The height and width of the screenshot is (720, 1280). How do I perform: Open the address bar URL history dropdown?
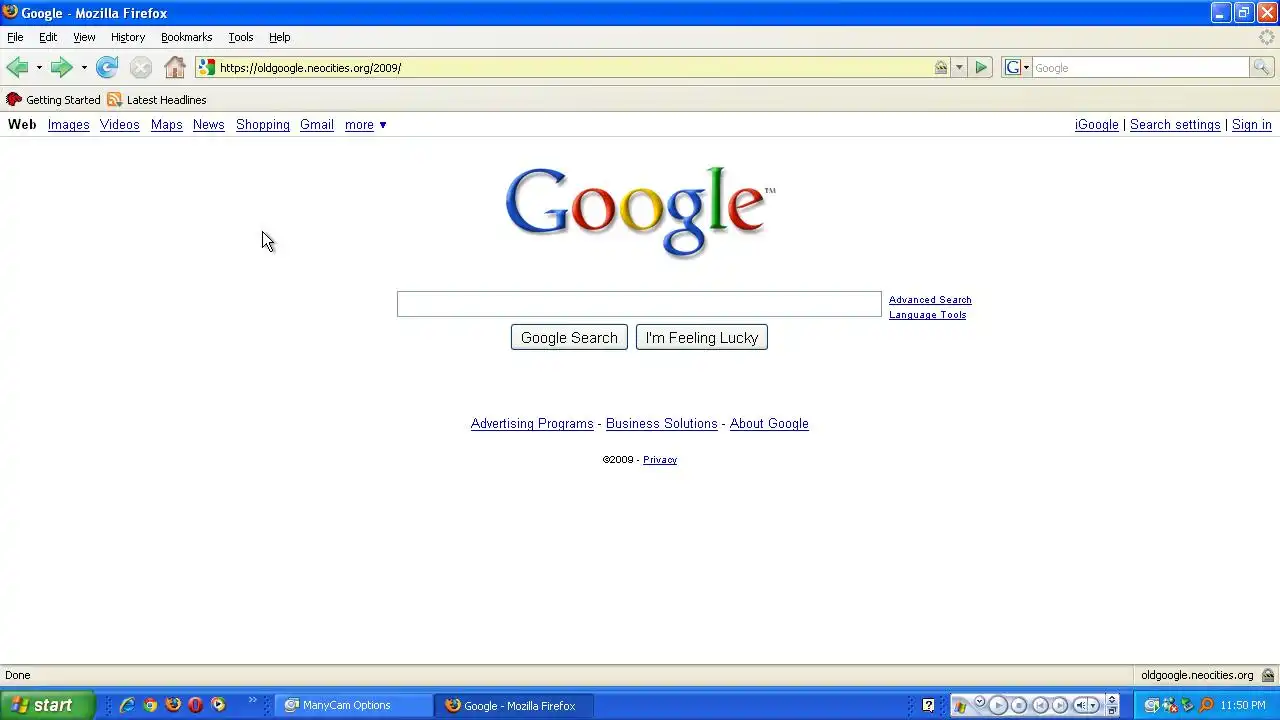[x=959, y=67]
